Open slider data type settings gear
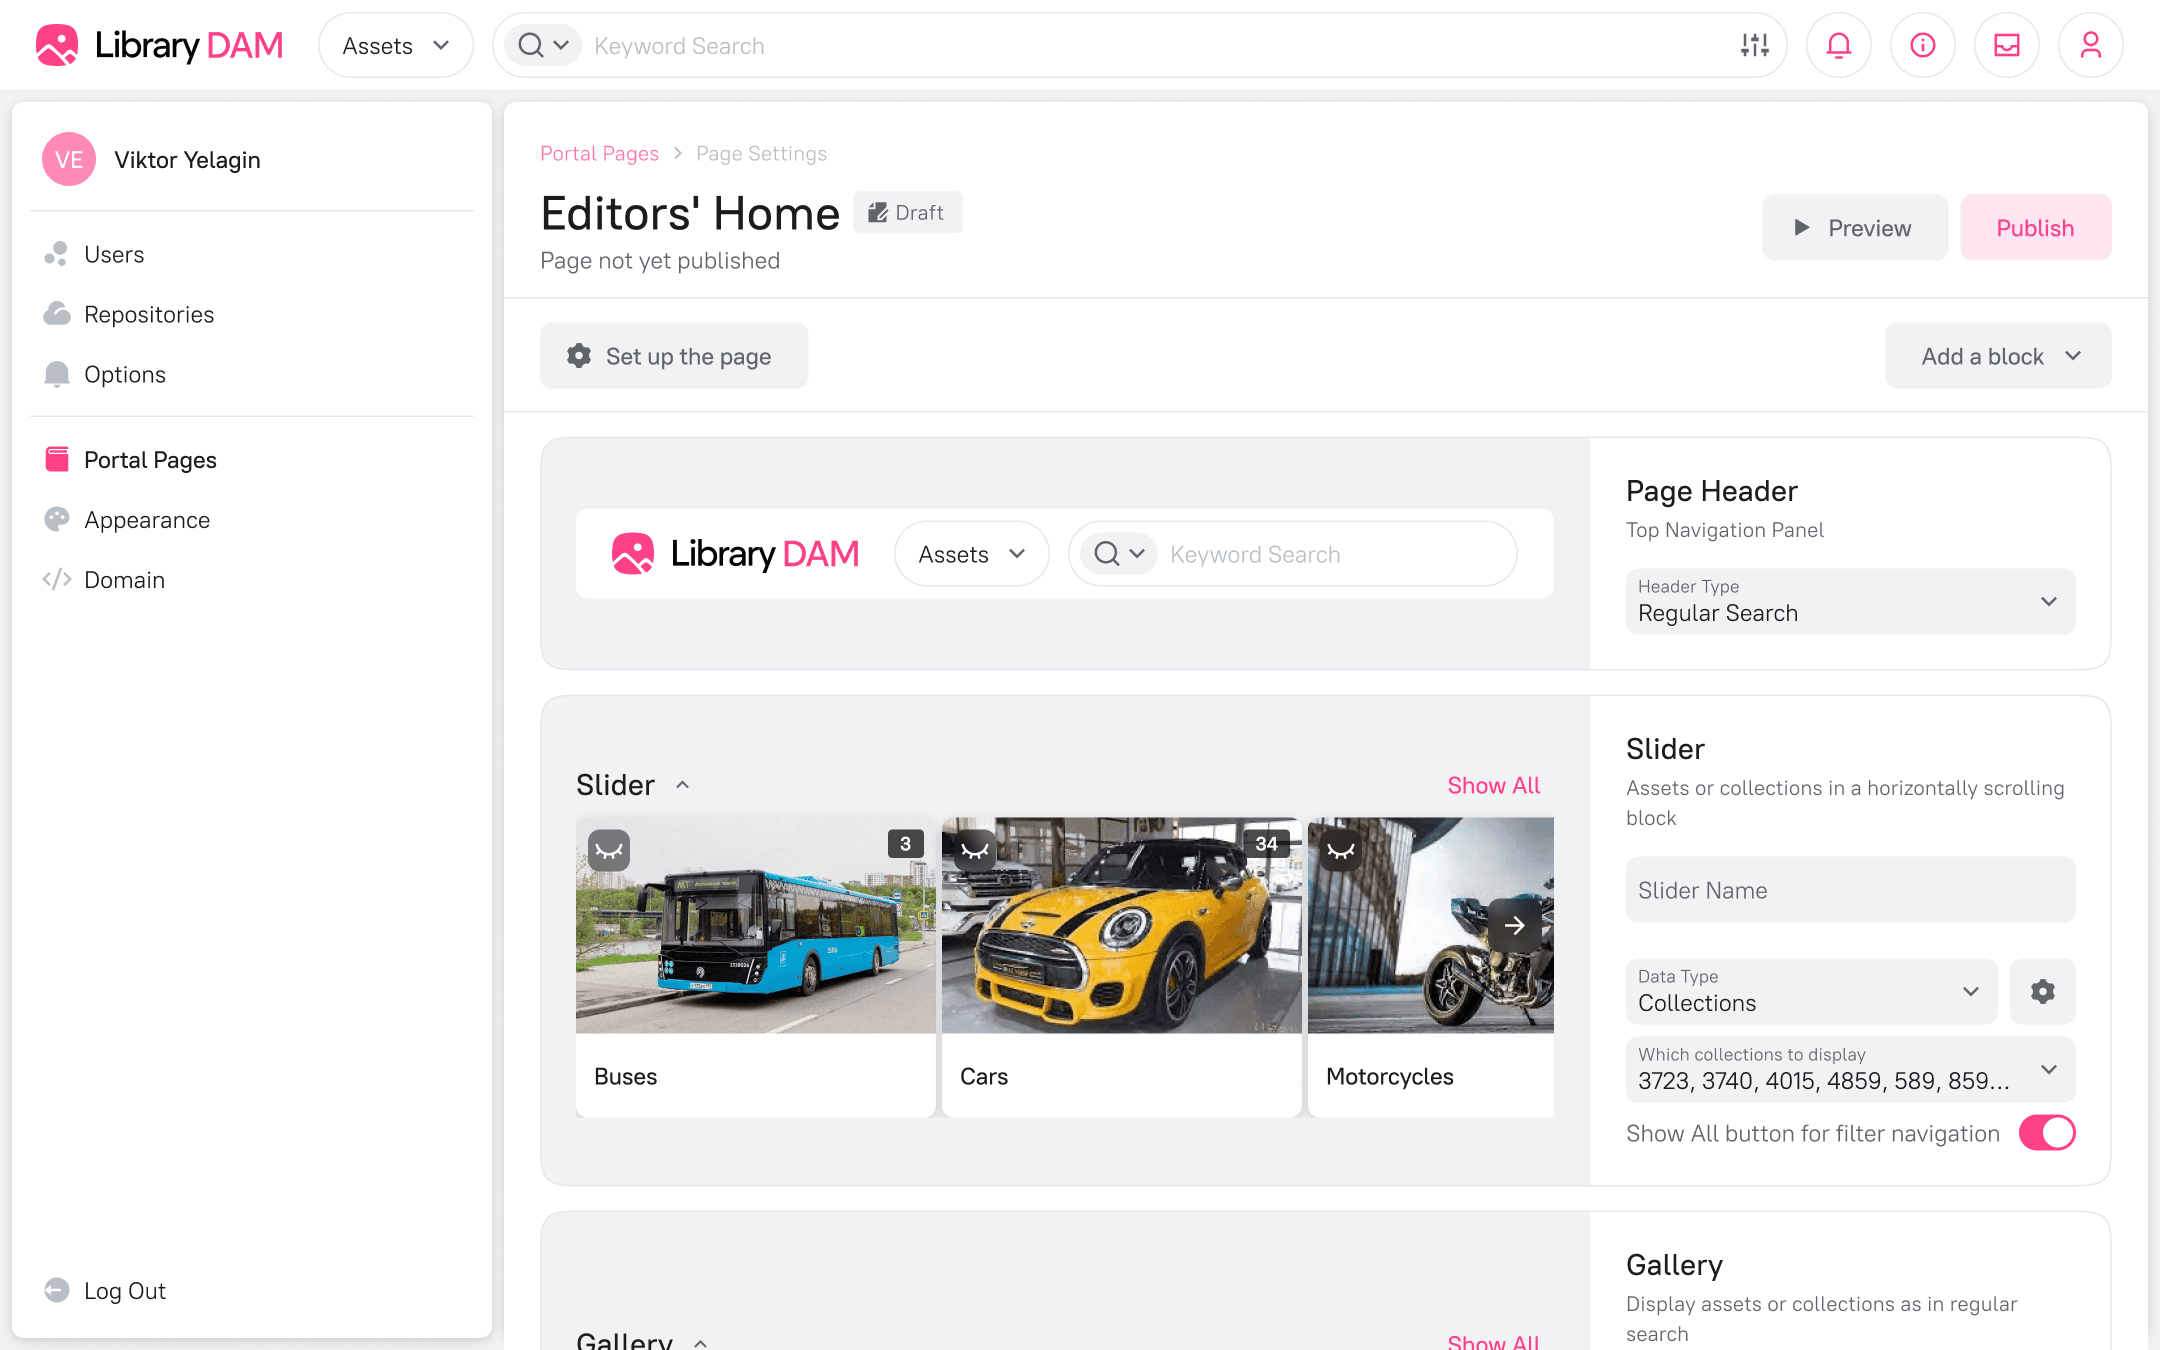Screen dimensions: 2160x1350 tap(2042, 991)
